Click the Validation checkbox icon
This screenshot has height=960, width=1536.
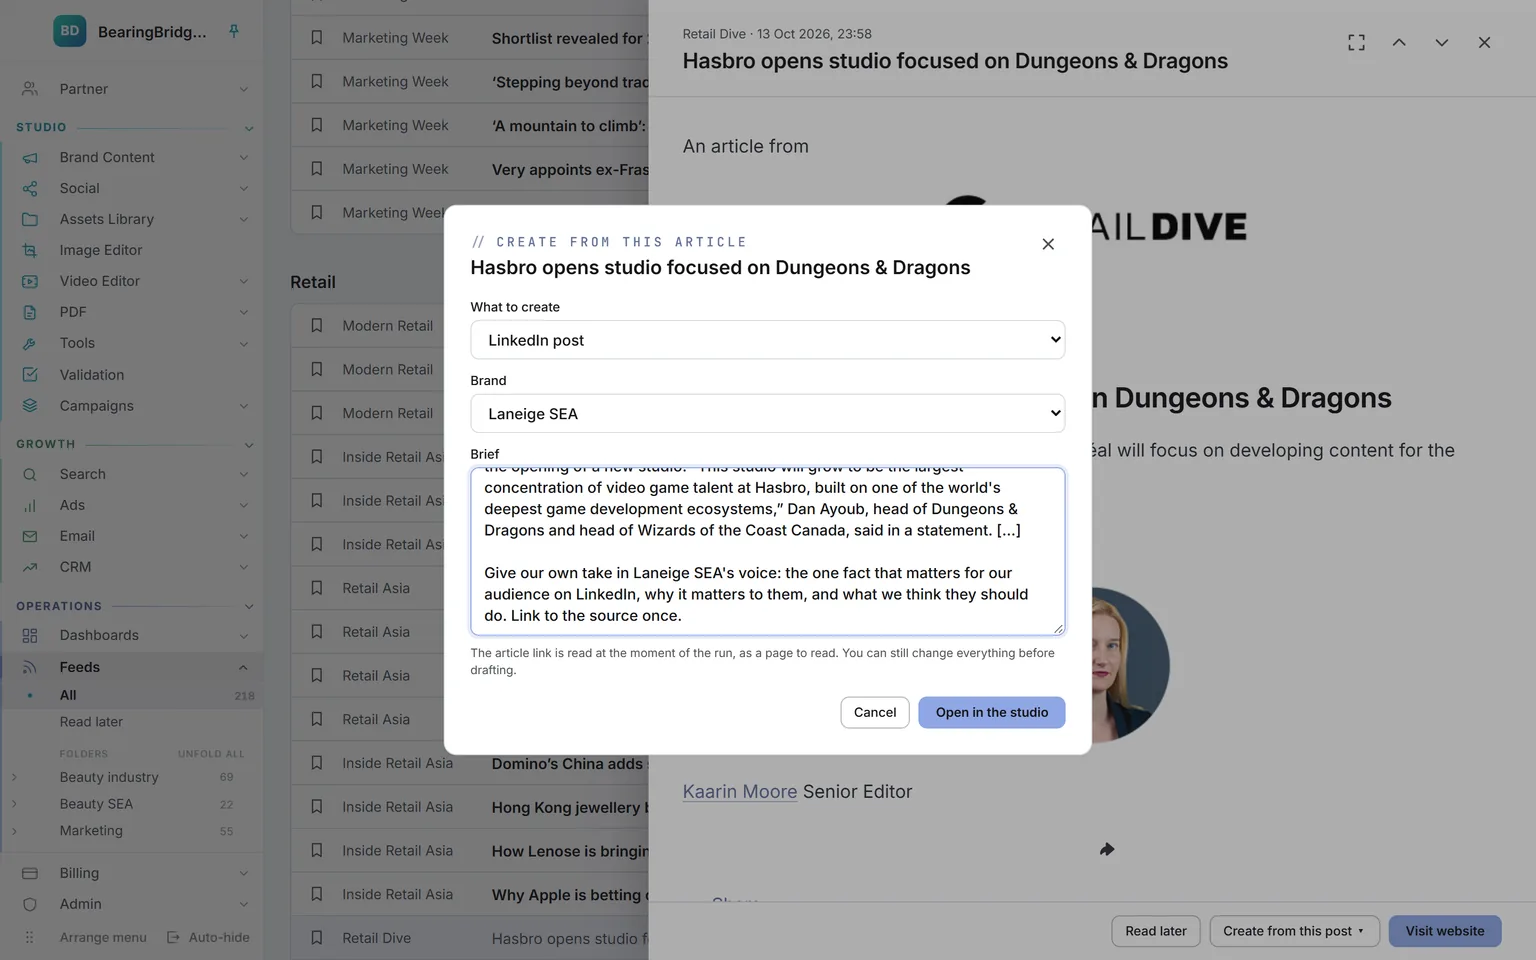30,374
